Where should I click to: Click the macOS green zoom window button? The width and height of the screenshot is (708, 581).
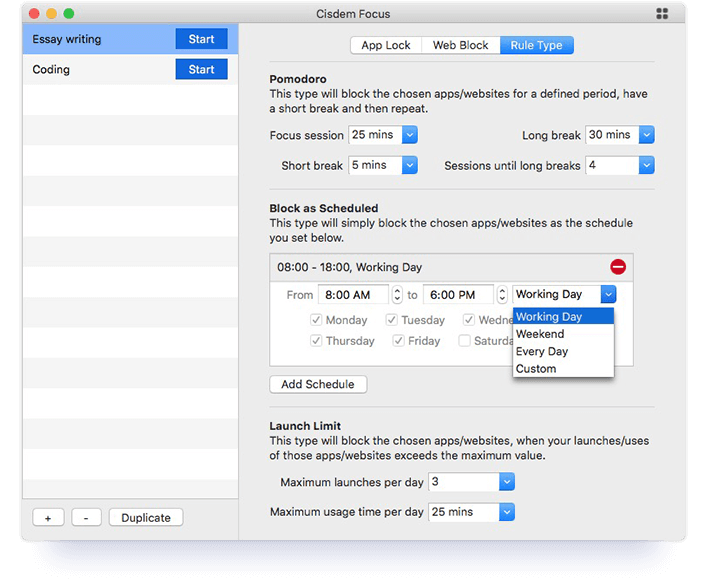[69, 14]
